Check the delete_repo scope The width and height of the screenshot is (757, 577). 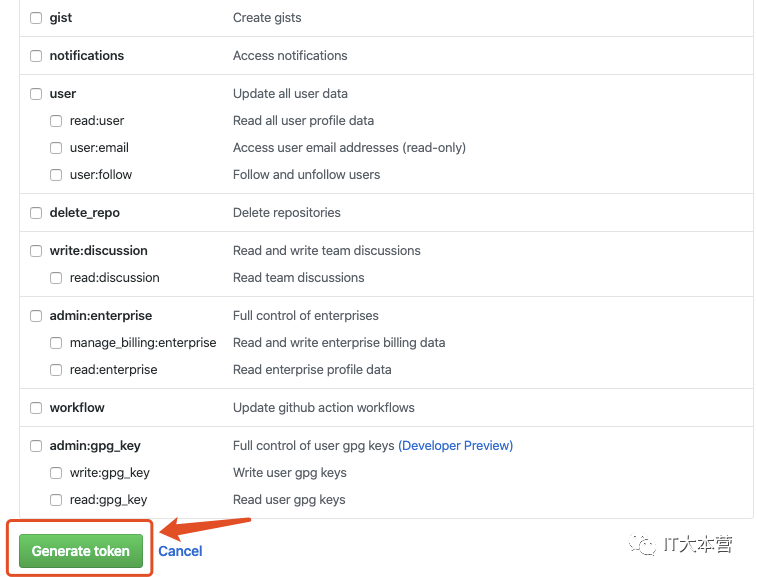tap(37, 213)
